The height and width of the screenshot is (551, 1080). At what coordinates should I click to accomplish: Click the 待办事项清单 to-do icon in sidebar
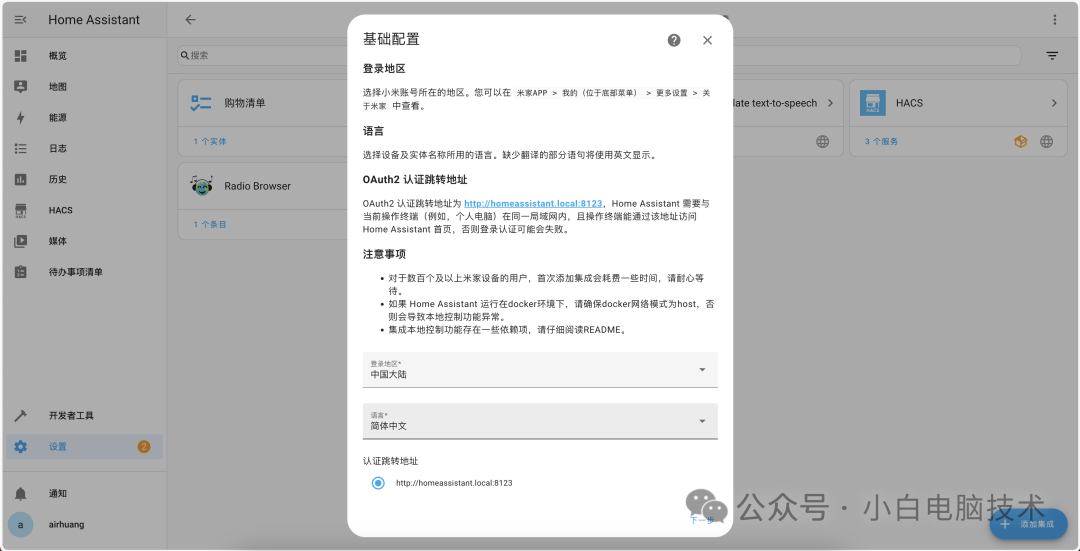coord(21,272)
